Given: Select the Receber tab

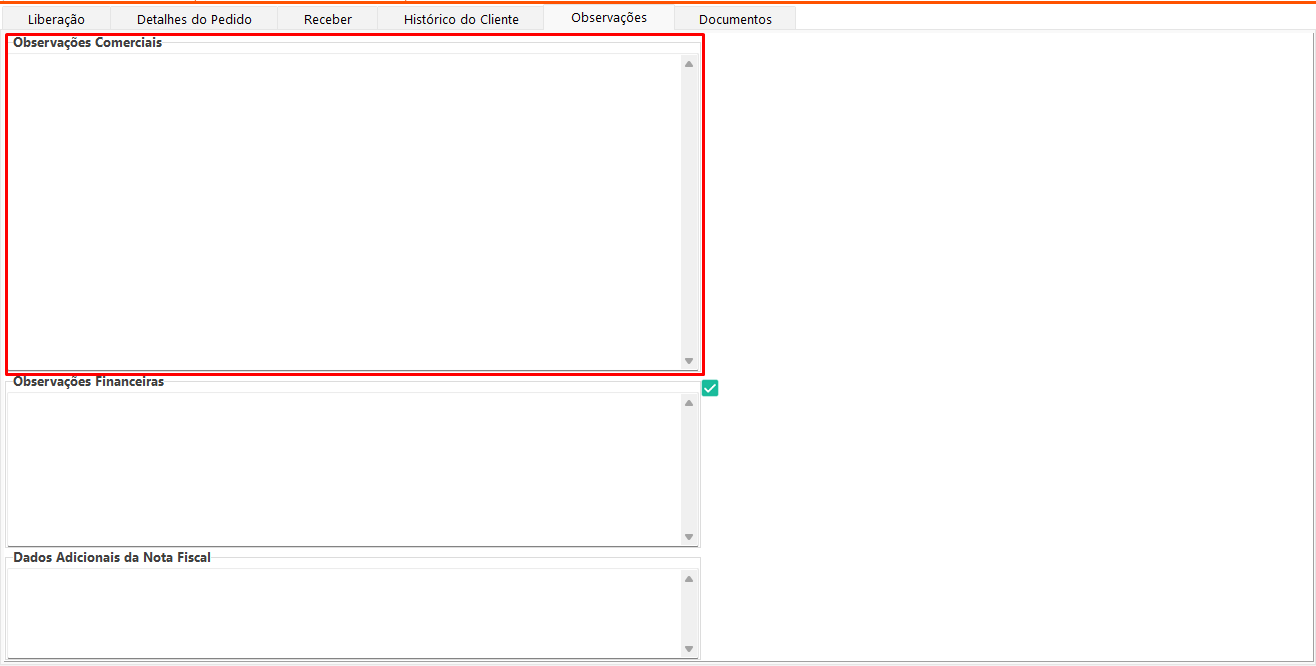Looking at the screenshot, I should pyautogui.click(x=327, y=19).
